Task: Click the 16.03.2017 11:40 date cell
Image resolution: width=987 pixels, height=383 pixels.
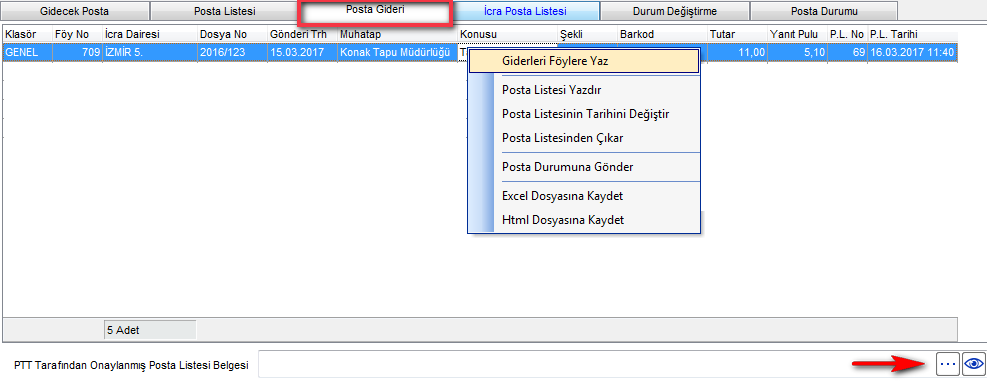Action: [x=913, y=53]
